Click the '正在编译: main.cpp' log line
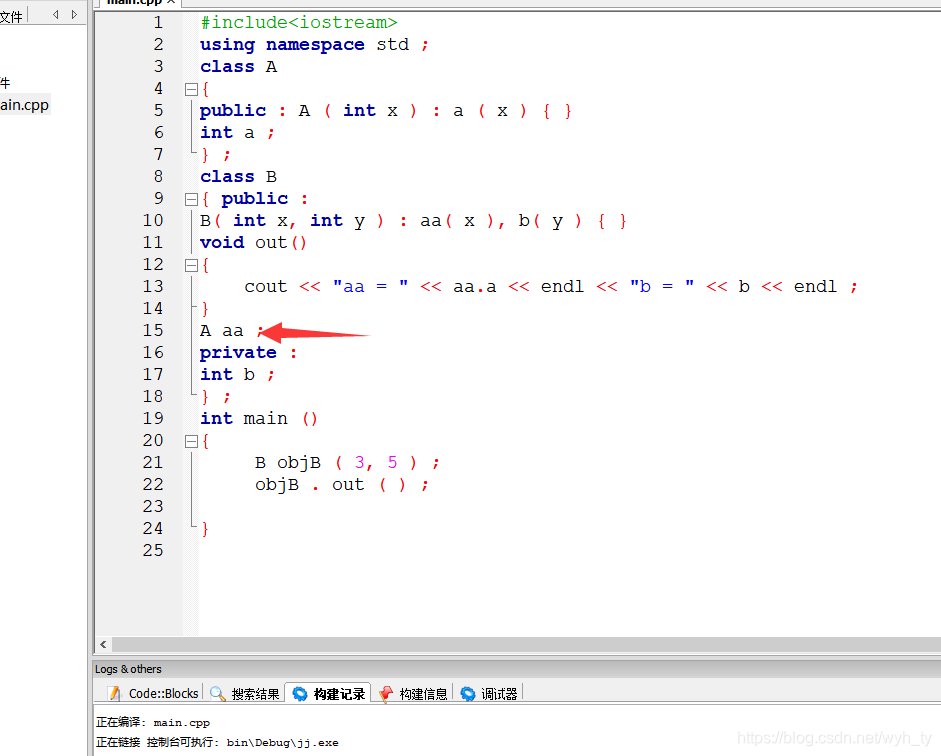 pos(153,723)
